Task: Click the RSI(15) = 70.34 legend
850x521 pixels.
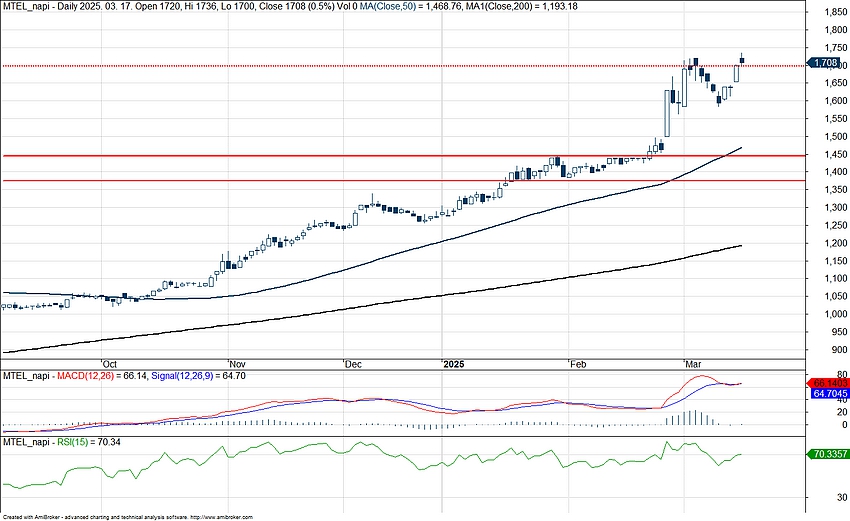Action: pyautogui.click(x=89, y=442)
